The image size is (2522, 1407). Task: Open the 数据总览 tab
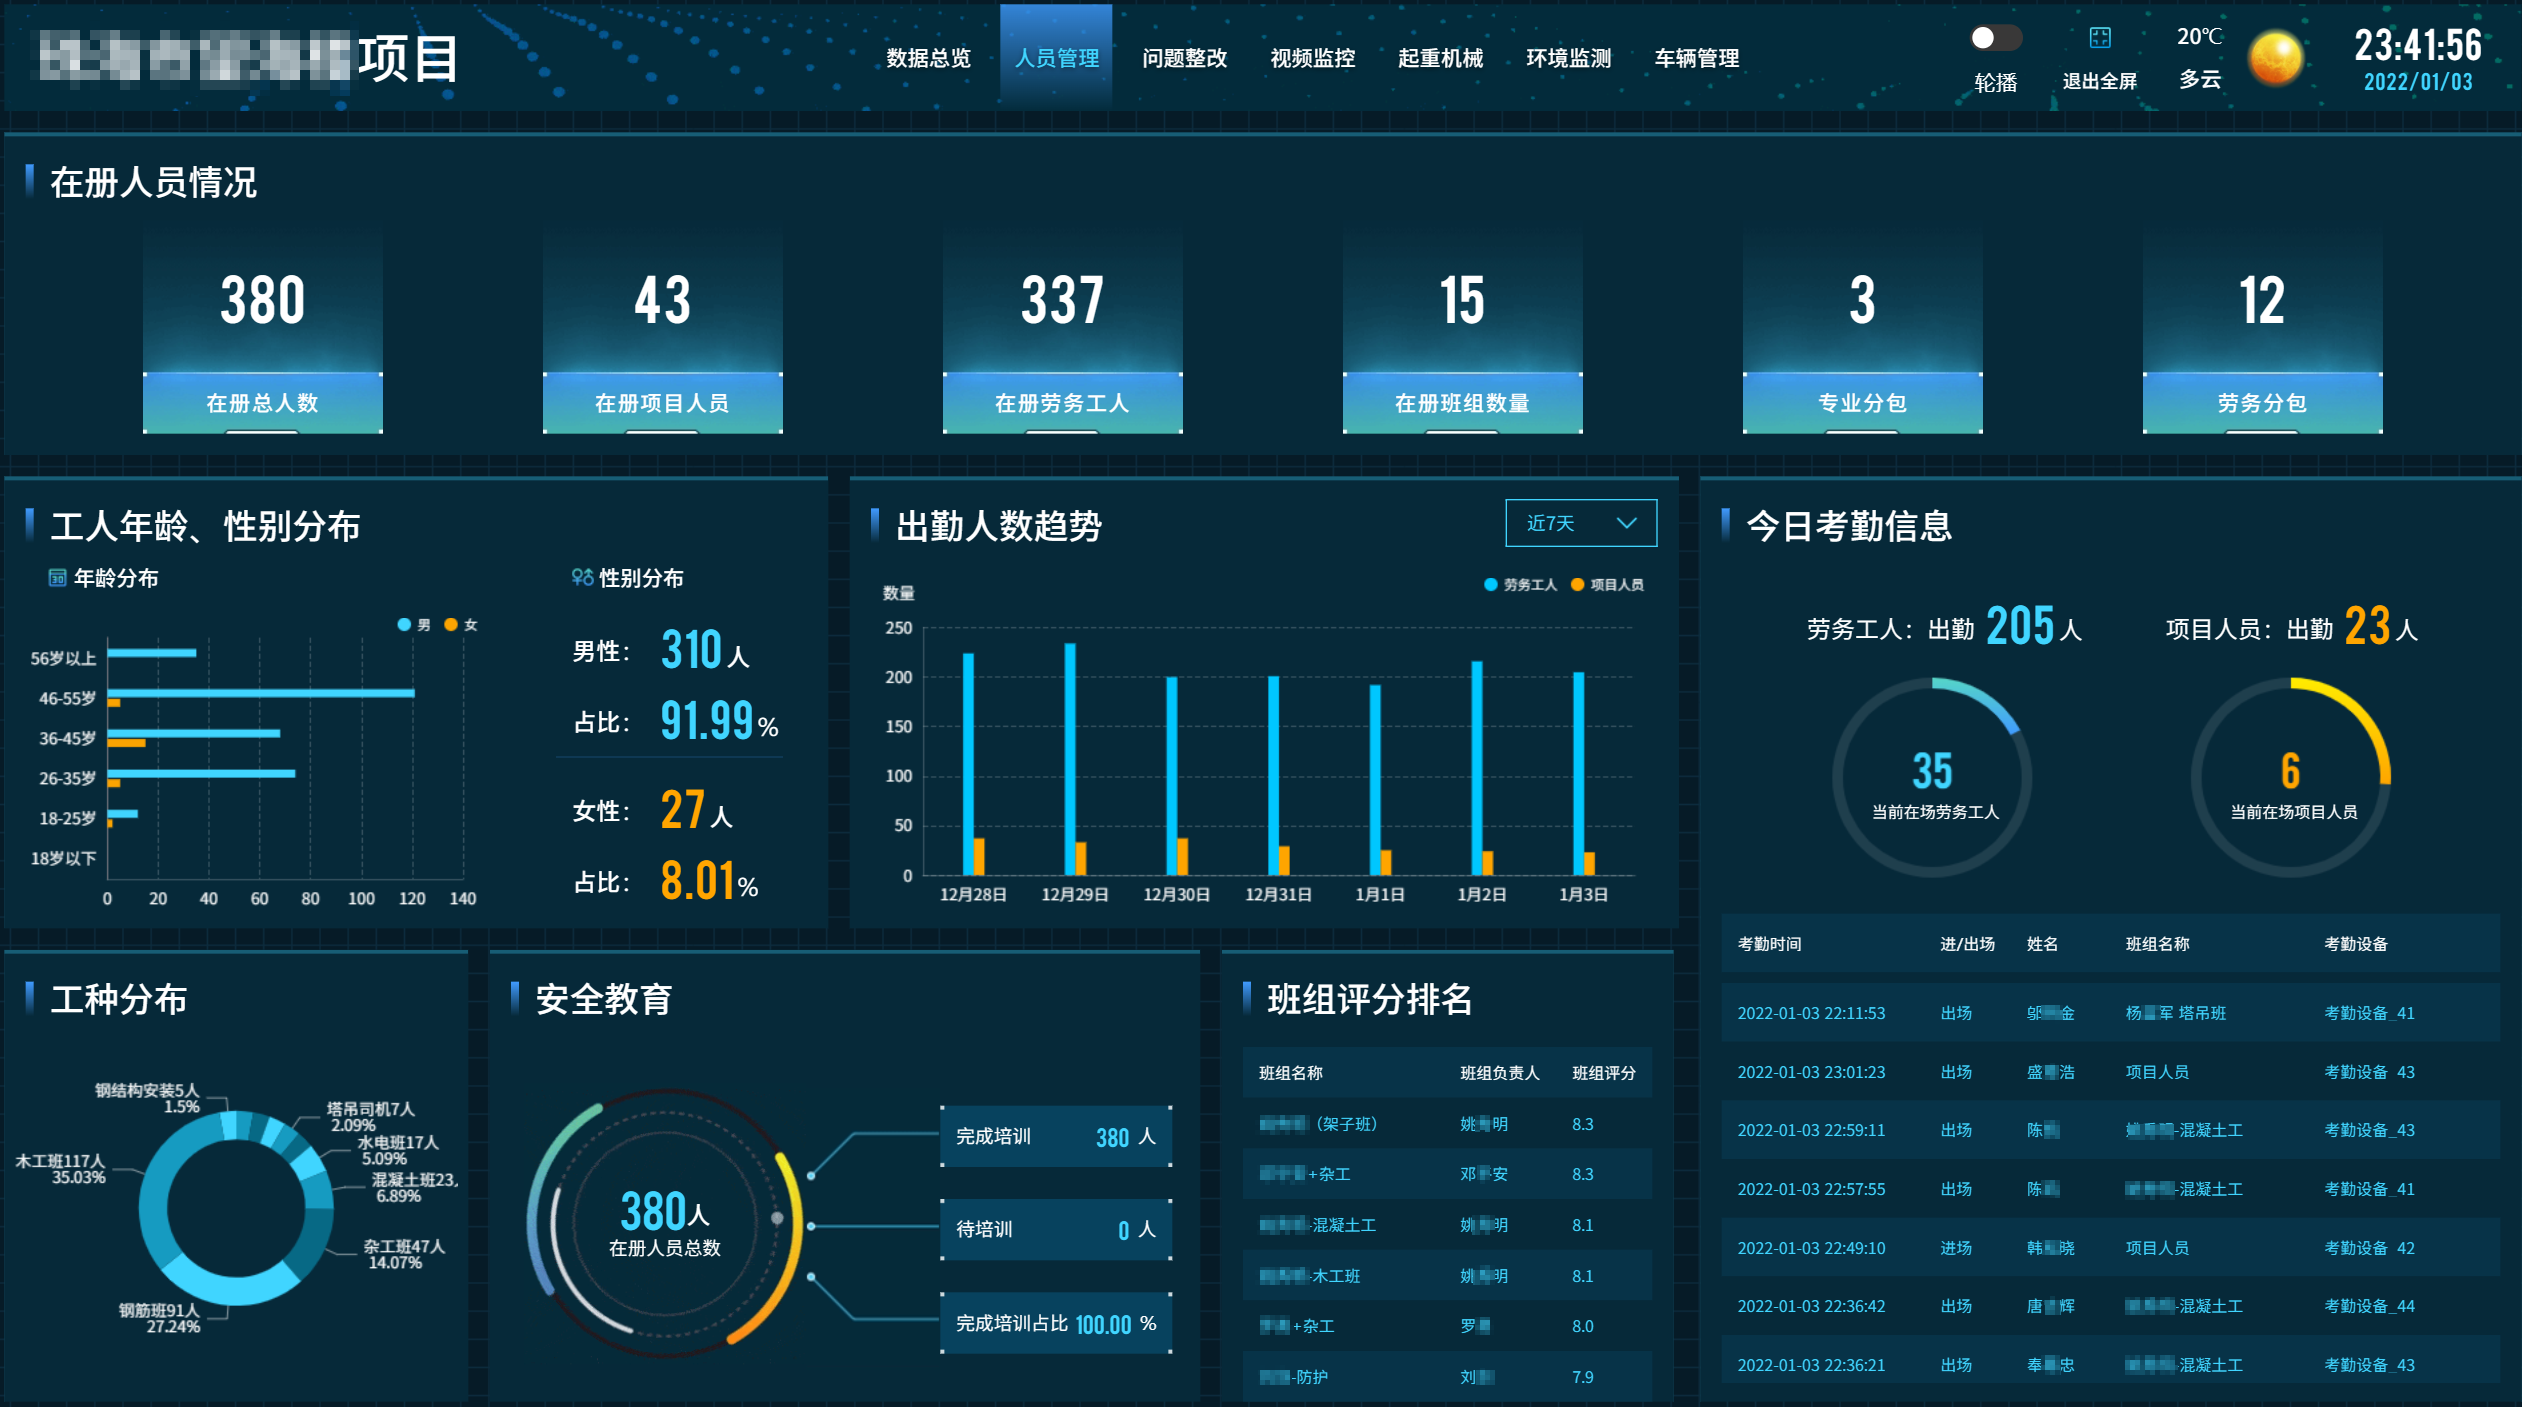coord(928,58)
